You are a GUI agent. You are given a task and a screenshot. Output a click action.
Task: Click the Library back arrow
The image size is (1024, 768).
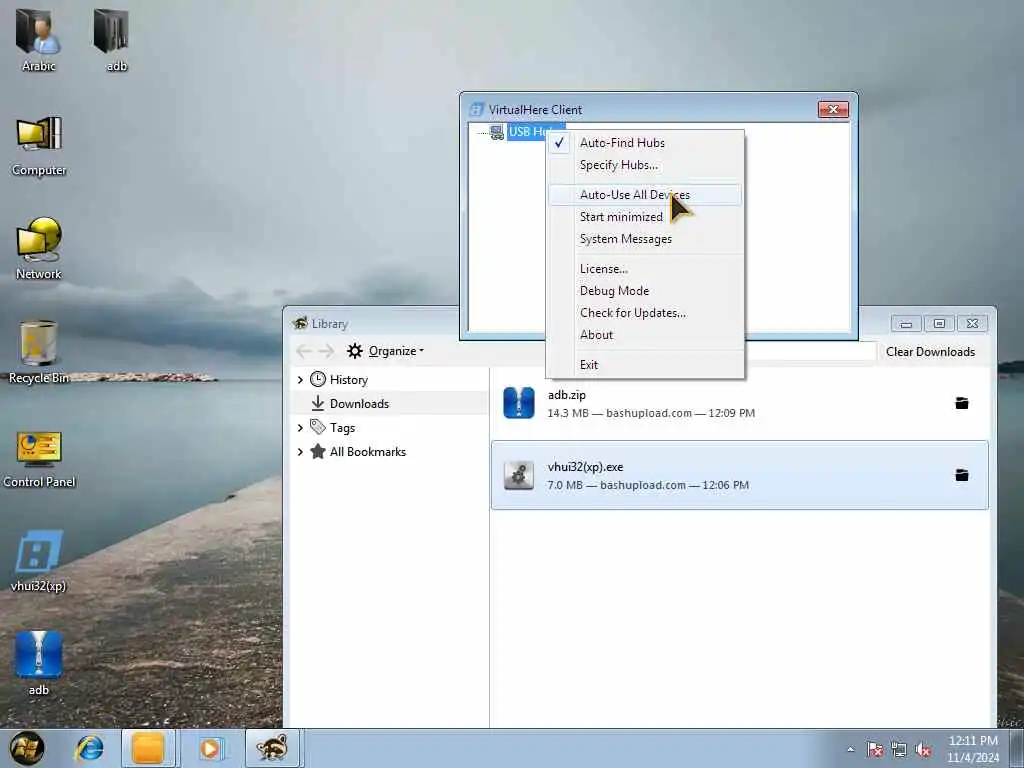click(304, 351)
